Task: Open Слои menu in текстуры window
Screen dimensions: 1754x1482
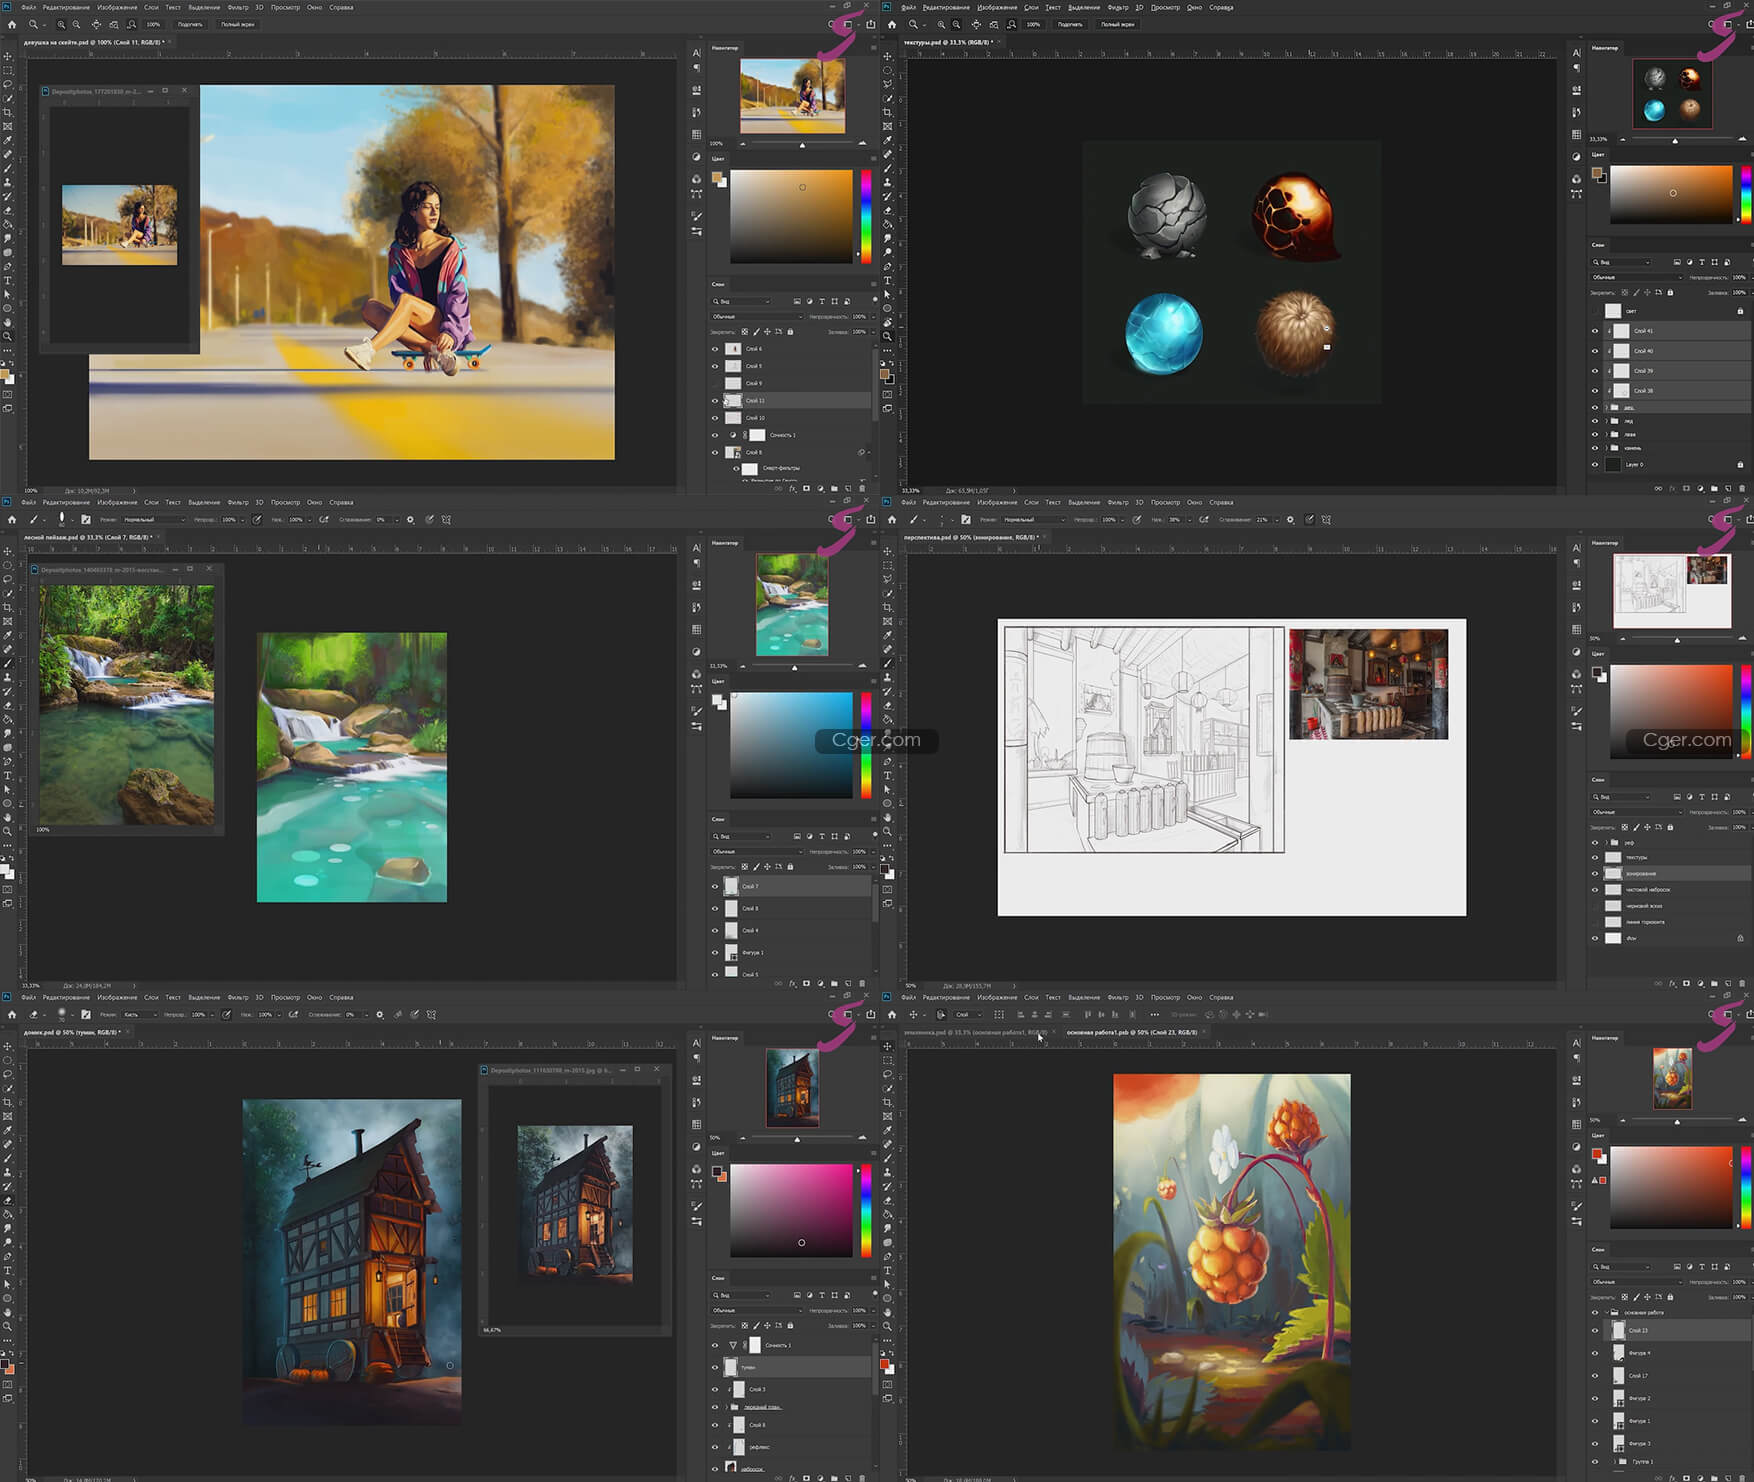Action: [x=1031, y=7]
